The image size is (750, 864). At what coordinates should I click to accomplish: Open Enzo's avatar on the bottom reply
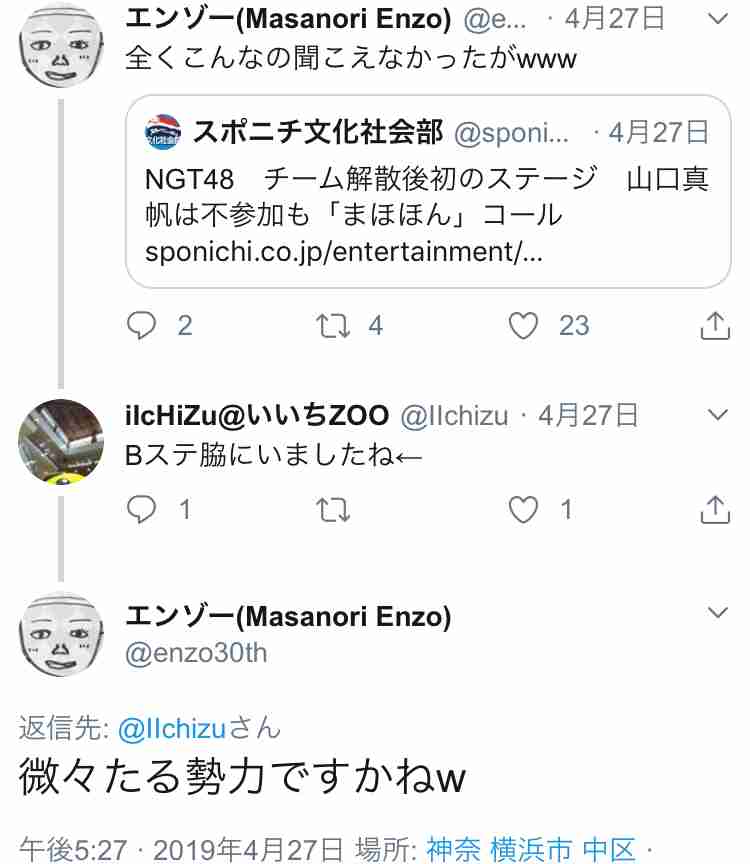click(x=61, y=635)
